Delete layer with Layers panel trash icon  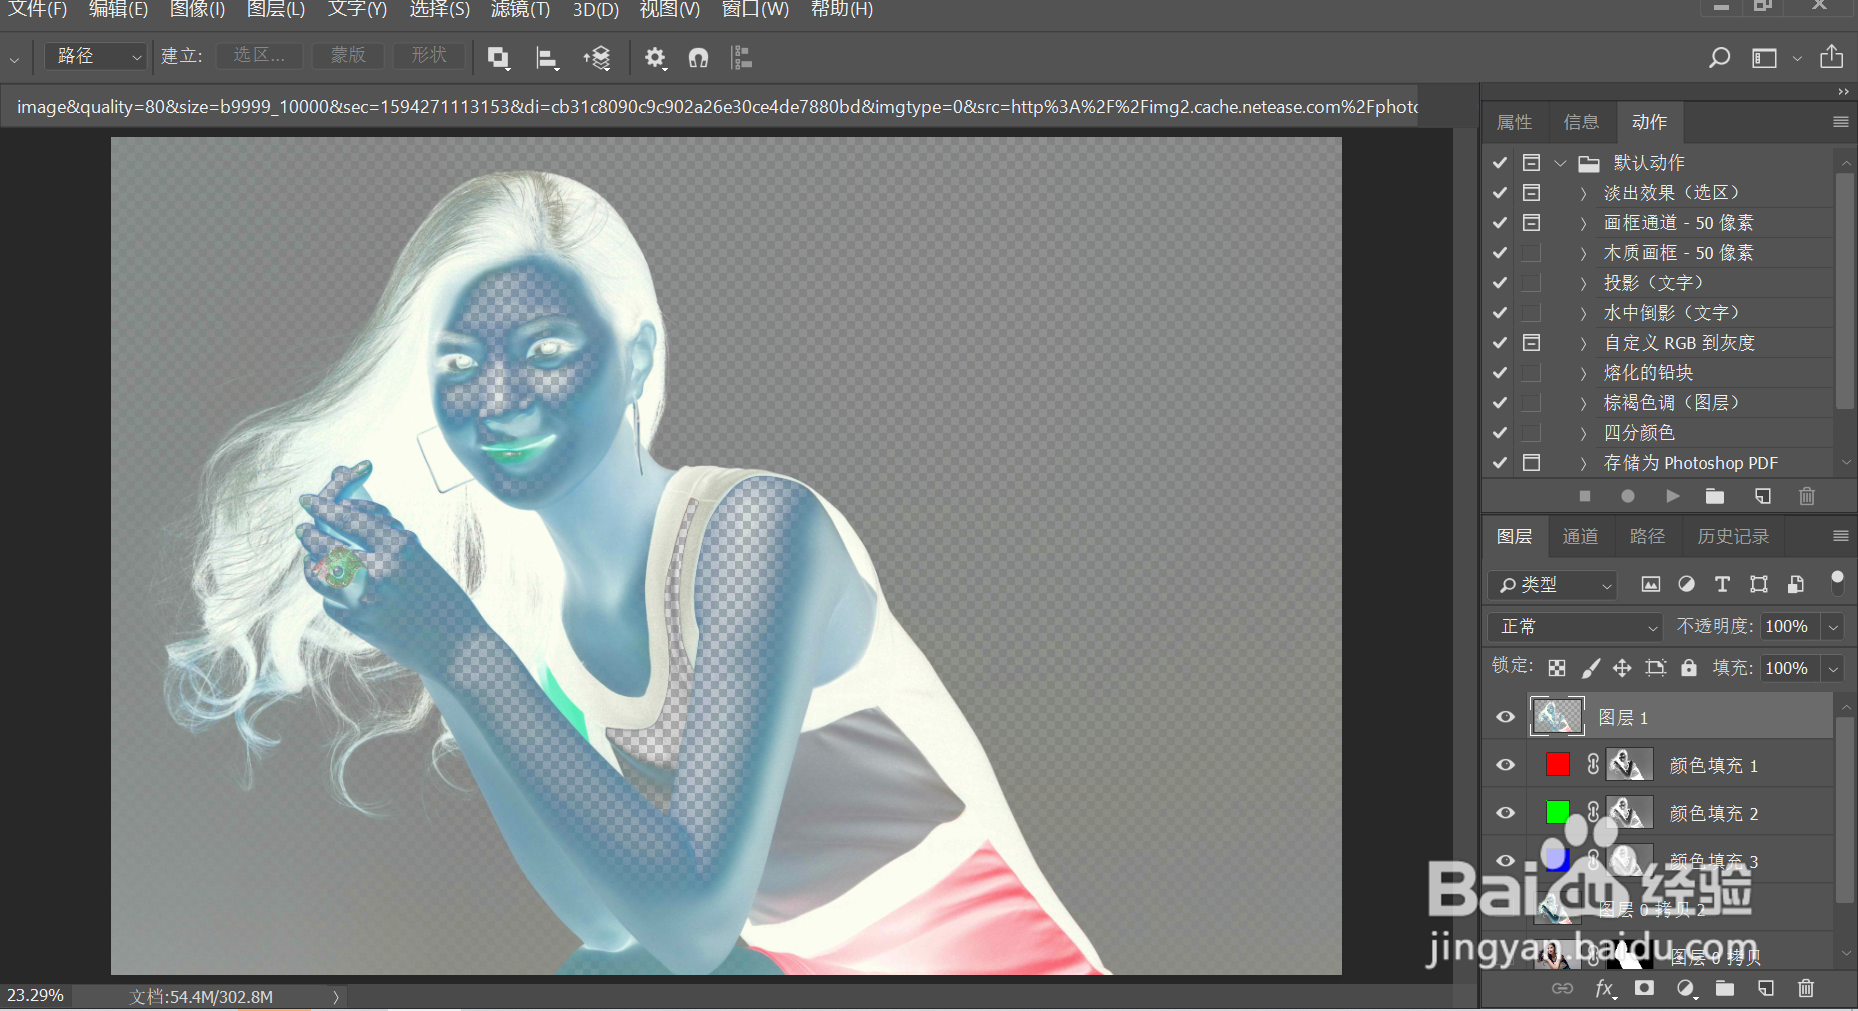pos(1806,988)
